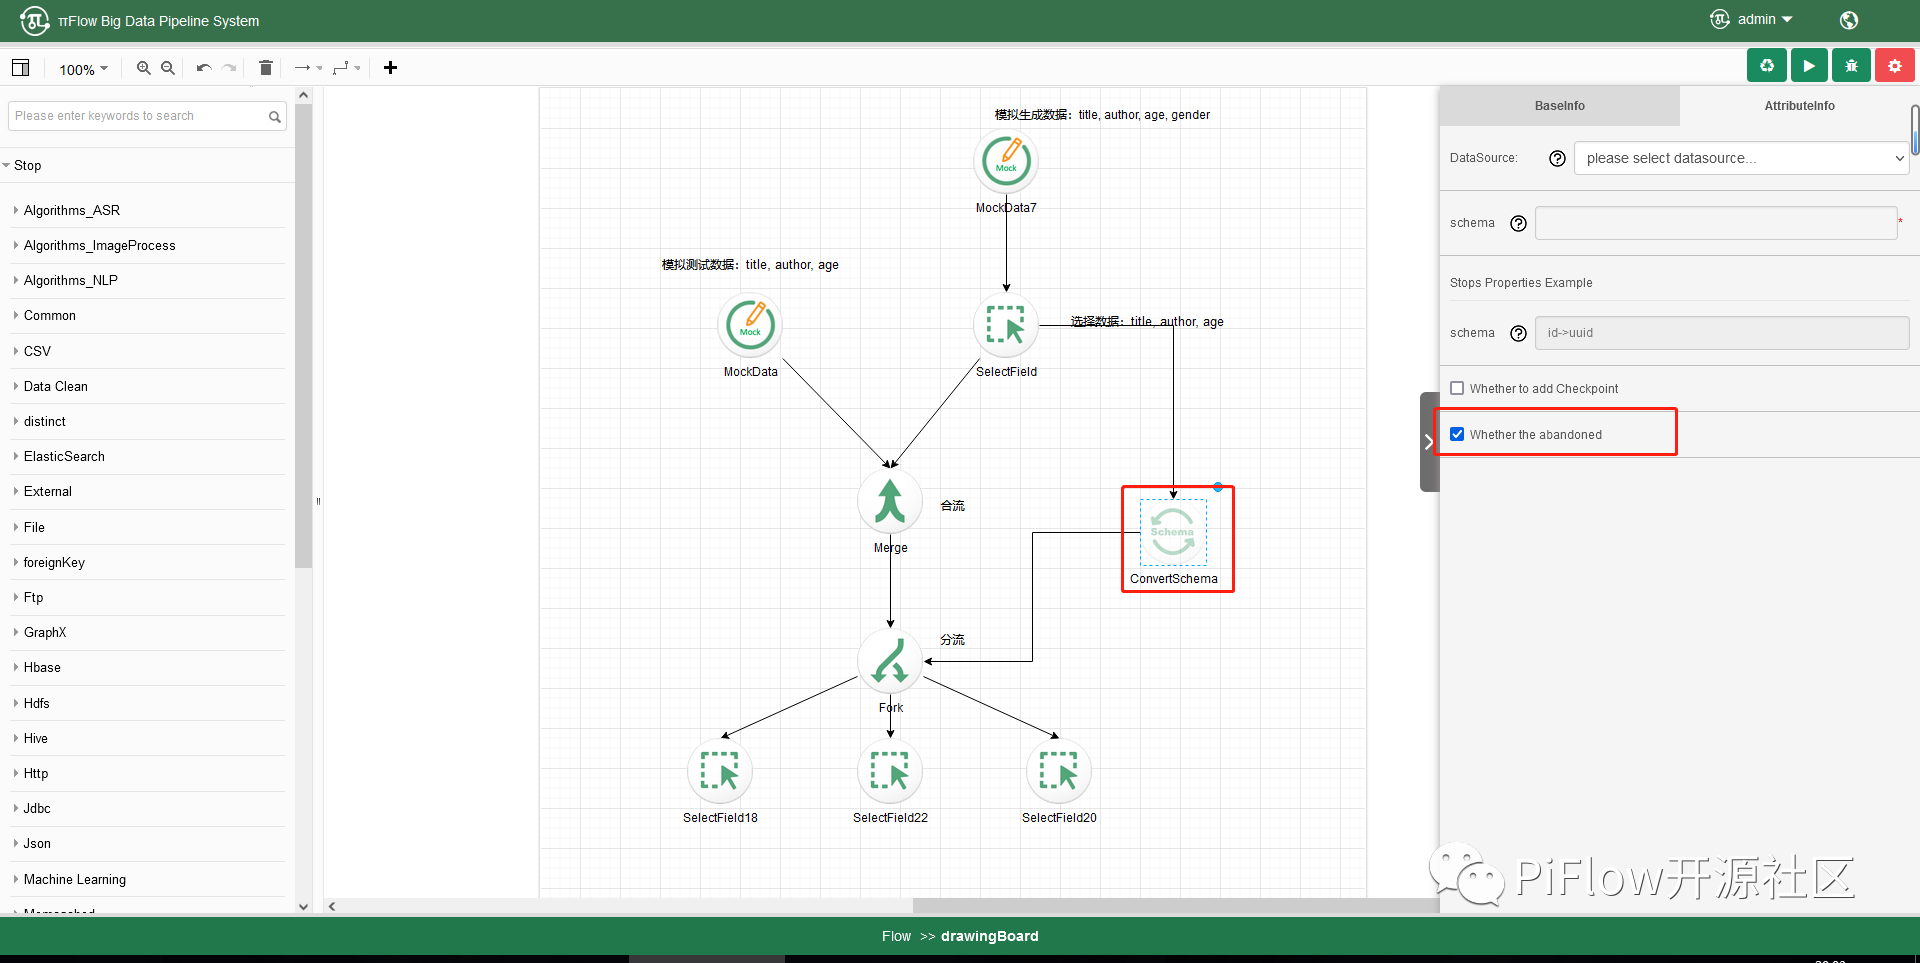Click the Flow breadcrumb link in footer
1920x963 pixels.
[x=896, y=936]
